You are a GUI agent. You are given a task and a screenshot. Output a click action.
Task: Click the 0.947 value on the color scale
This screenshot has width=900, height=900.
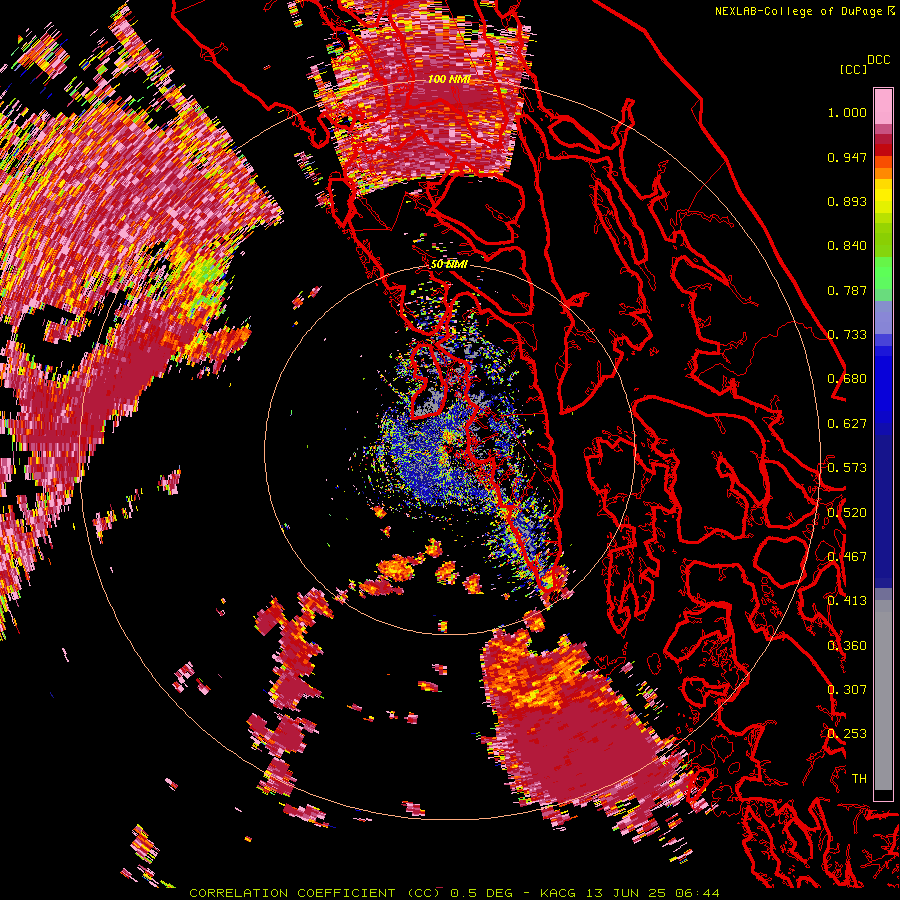[847, 157]
